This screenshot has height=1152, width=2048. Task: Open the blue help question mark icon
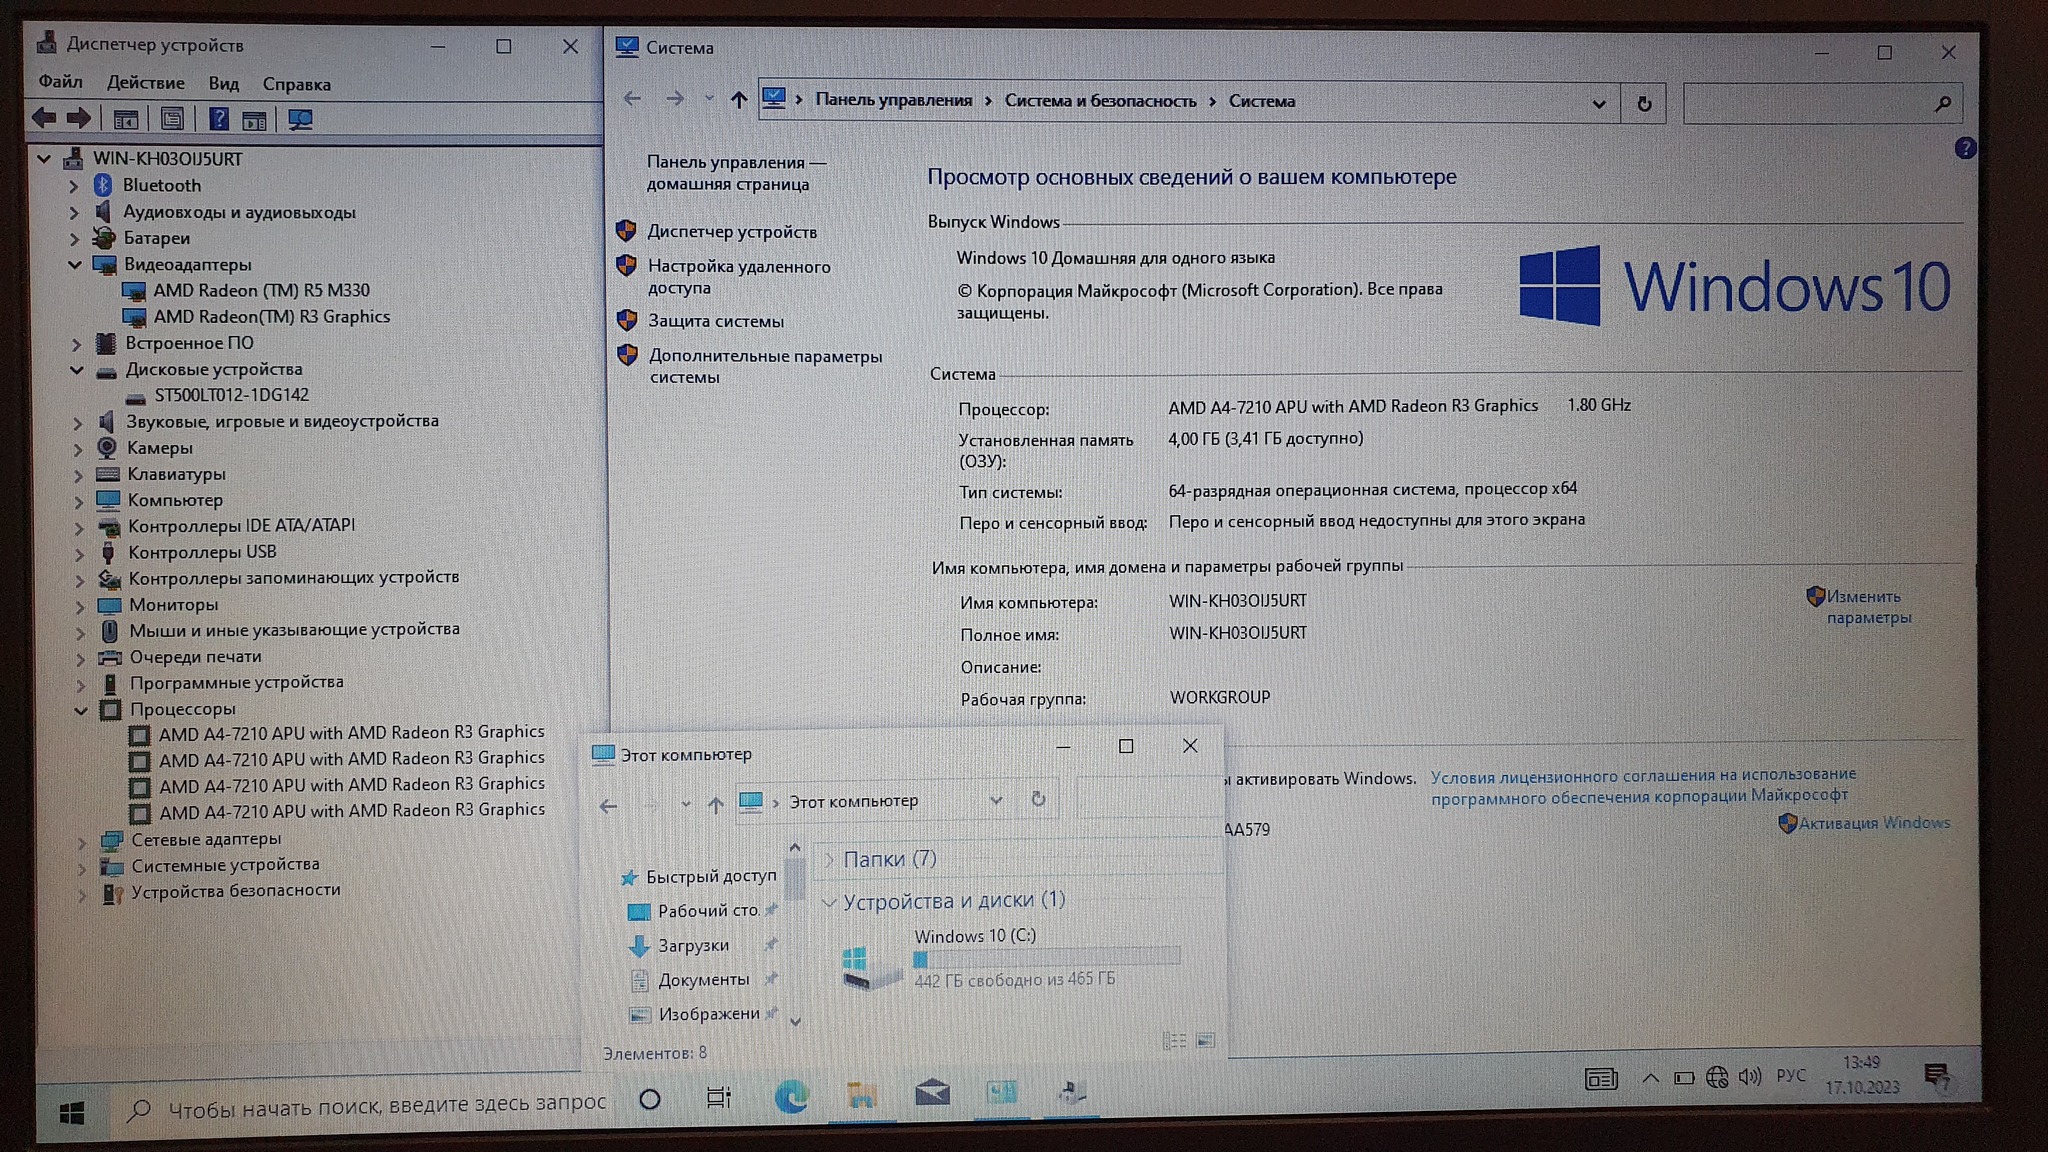[1964, 149]
